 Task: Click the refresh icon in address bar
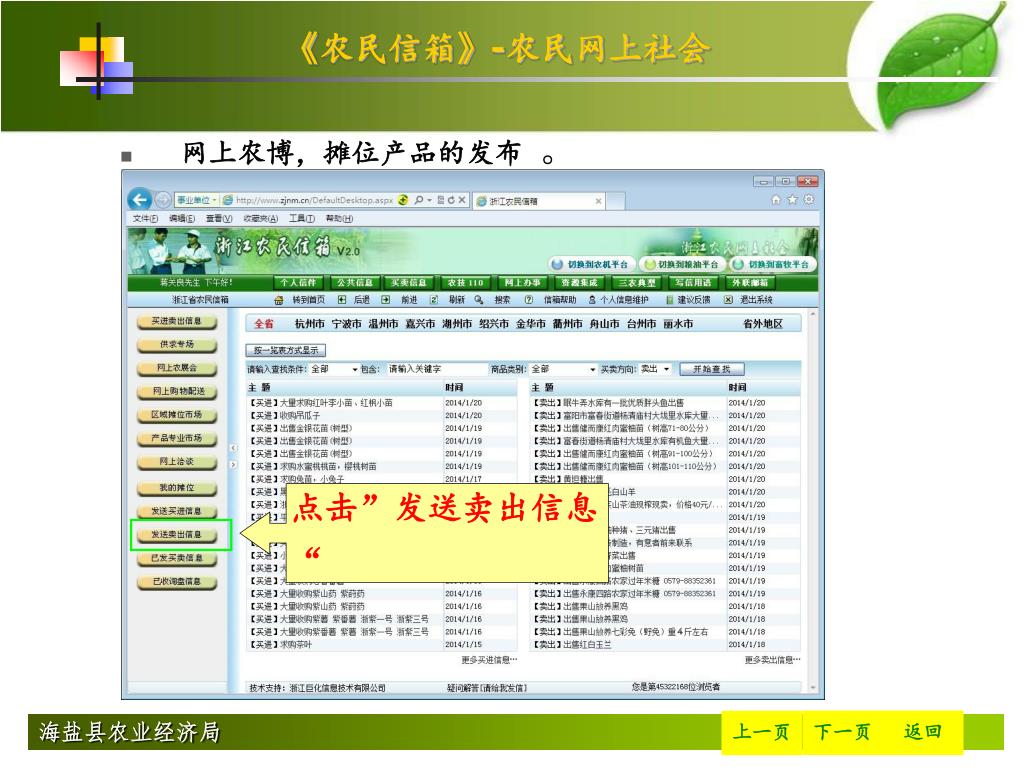(x=451, y=200)
